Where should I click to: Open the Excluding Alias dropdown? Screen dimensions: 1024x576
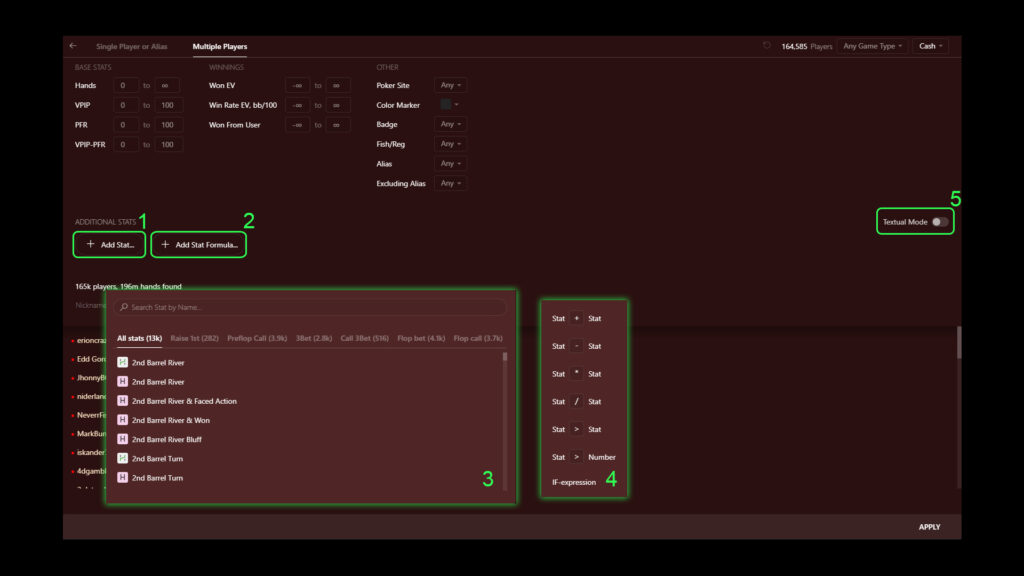click(451, 183)
